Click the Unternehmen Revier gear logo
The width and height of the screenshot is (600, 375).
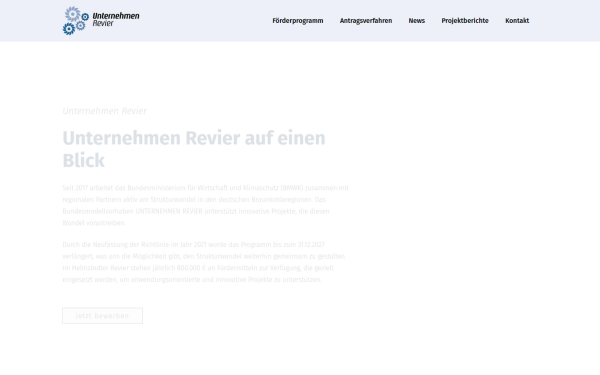pos(101,21)
